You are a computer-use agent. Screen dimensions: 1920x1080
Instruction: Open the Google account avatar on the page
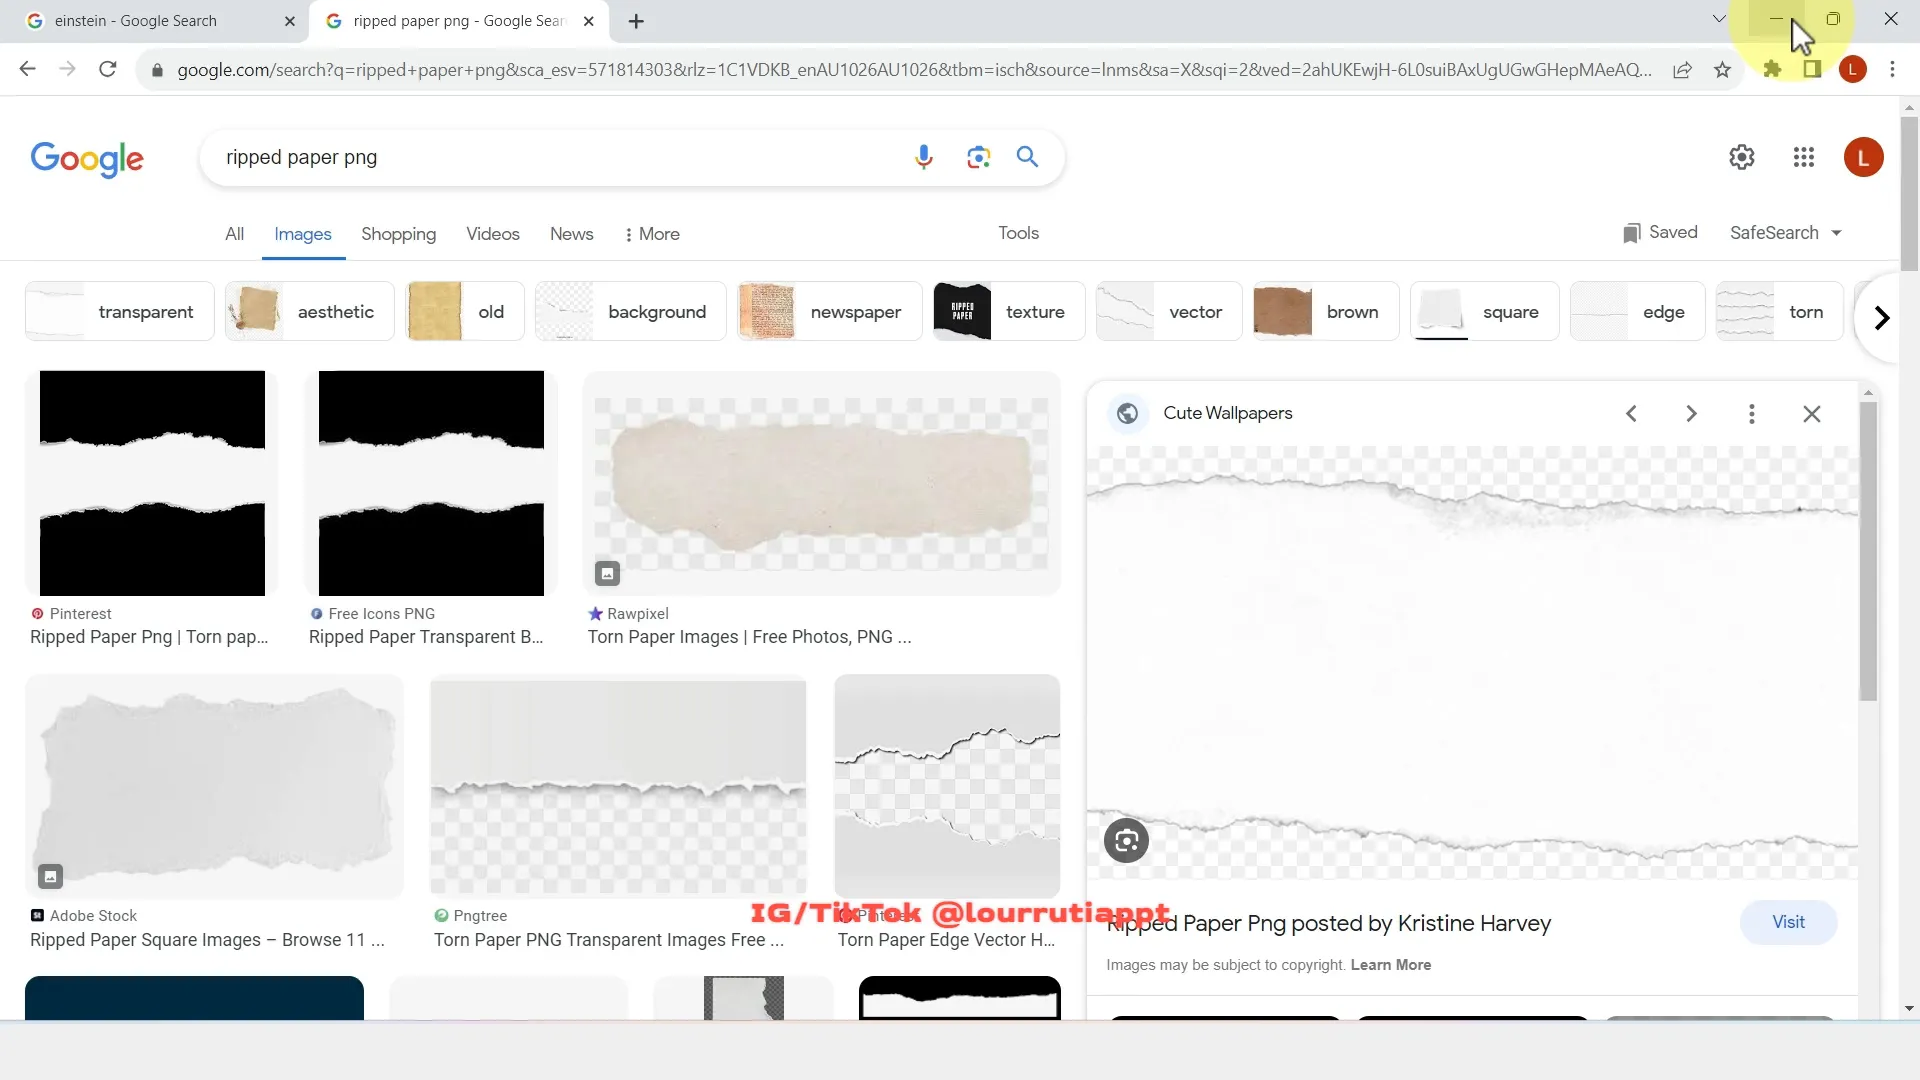1863,157
